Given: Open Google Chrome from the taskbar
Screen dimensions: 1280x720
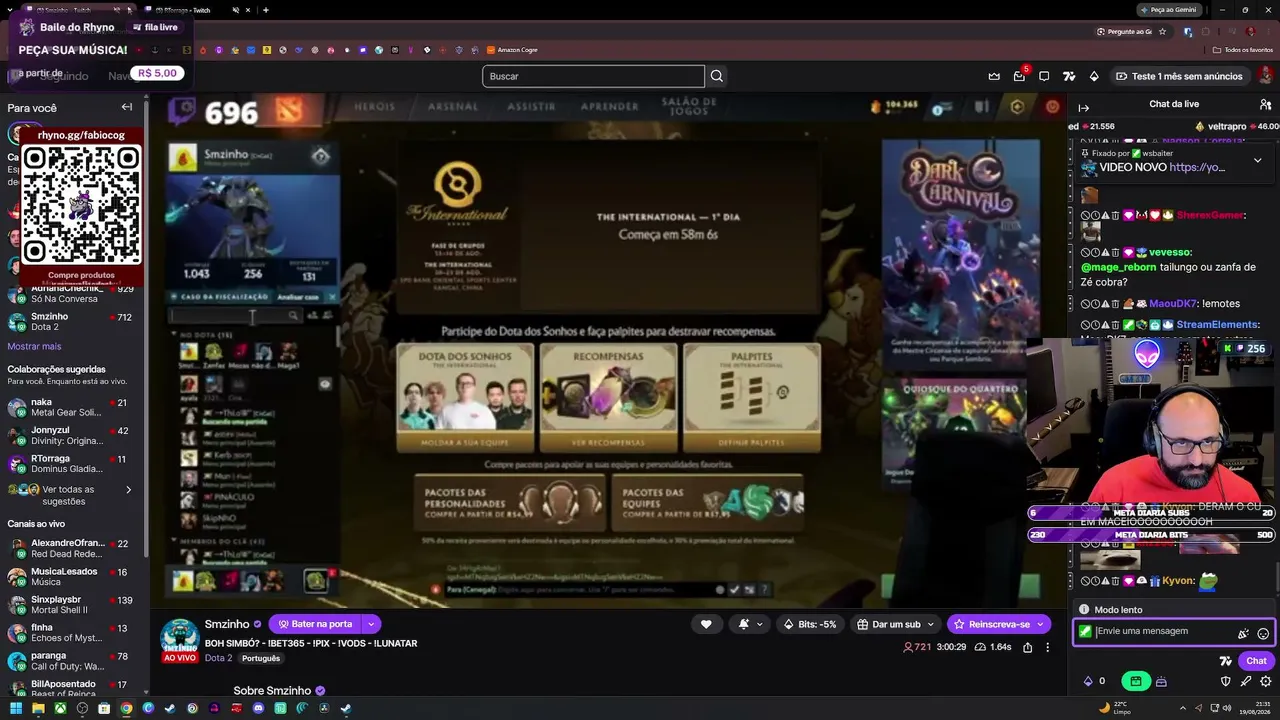Looking at the screenshot, I should point(126,708).
